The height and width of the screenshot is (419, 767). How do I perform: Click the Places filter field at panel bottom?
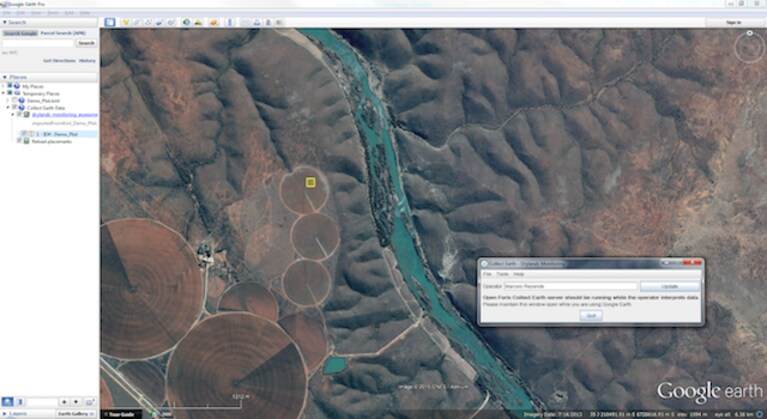click(42, 402)
